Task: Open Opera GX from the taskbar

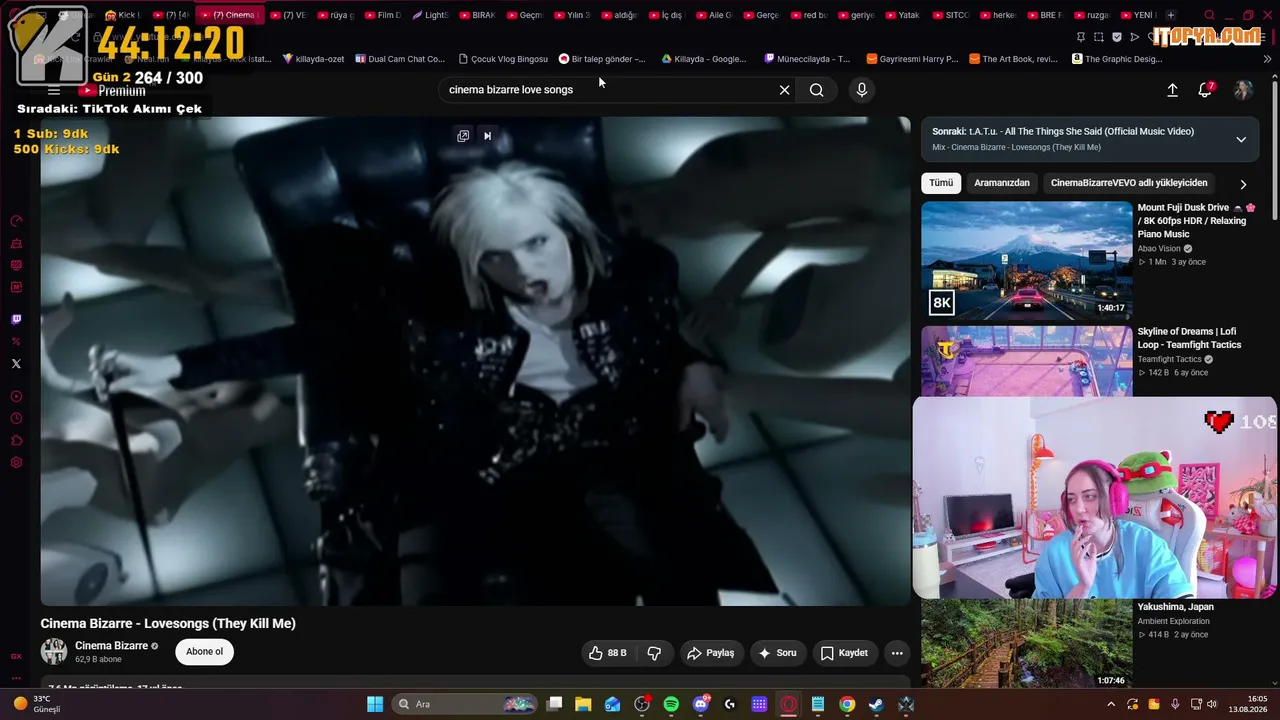Action: pos(789,704)
